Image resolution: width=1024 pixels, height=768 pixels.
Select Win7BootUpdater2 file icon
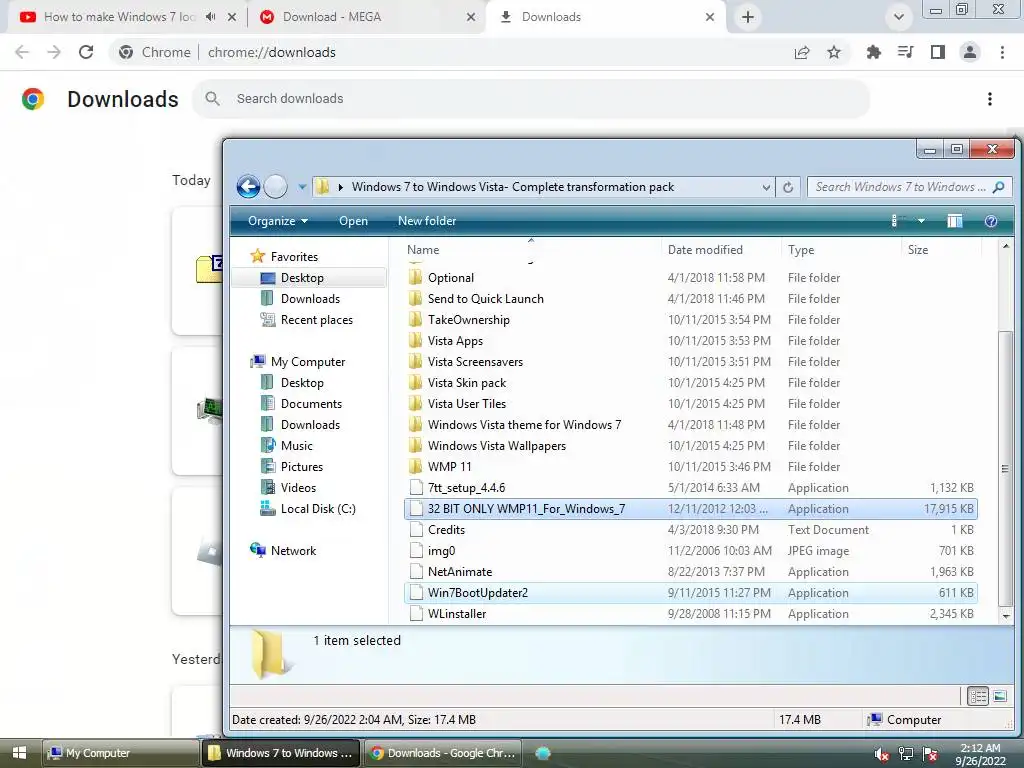click(416, 592)
